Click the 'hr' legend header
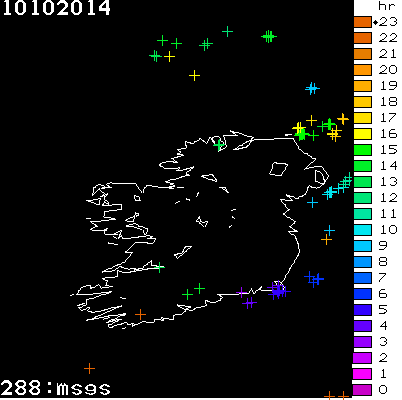 point(387,6)
